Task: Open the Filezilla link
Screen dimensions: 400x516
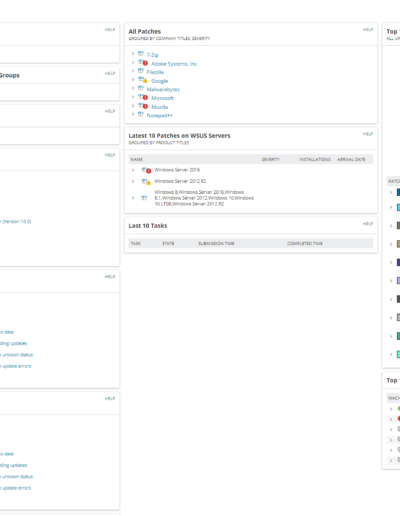Action: (x=155, y=72)
